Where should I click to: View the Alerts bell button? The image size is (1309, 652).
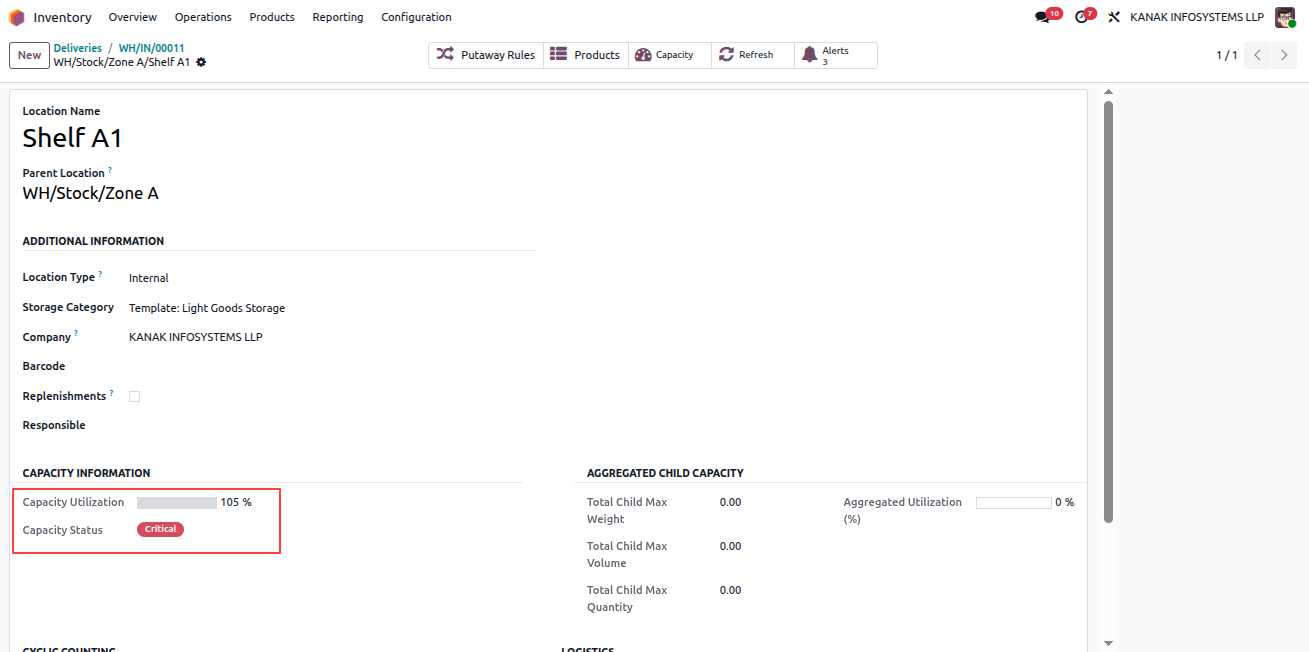tap(836, 55)
